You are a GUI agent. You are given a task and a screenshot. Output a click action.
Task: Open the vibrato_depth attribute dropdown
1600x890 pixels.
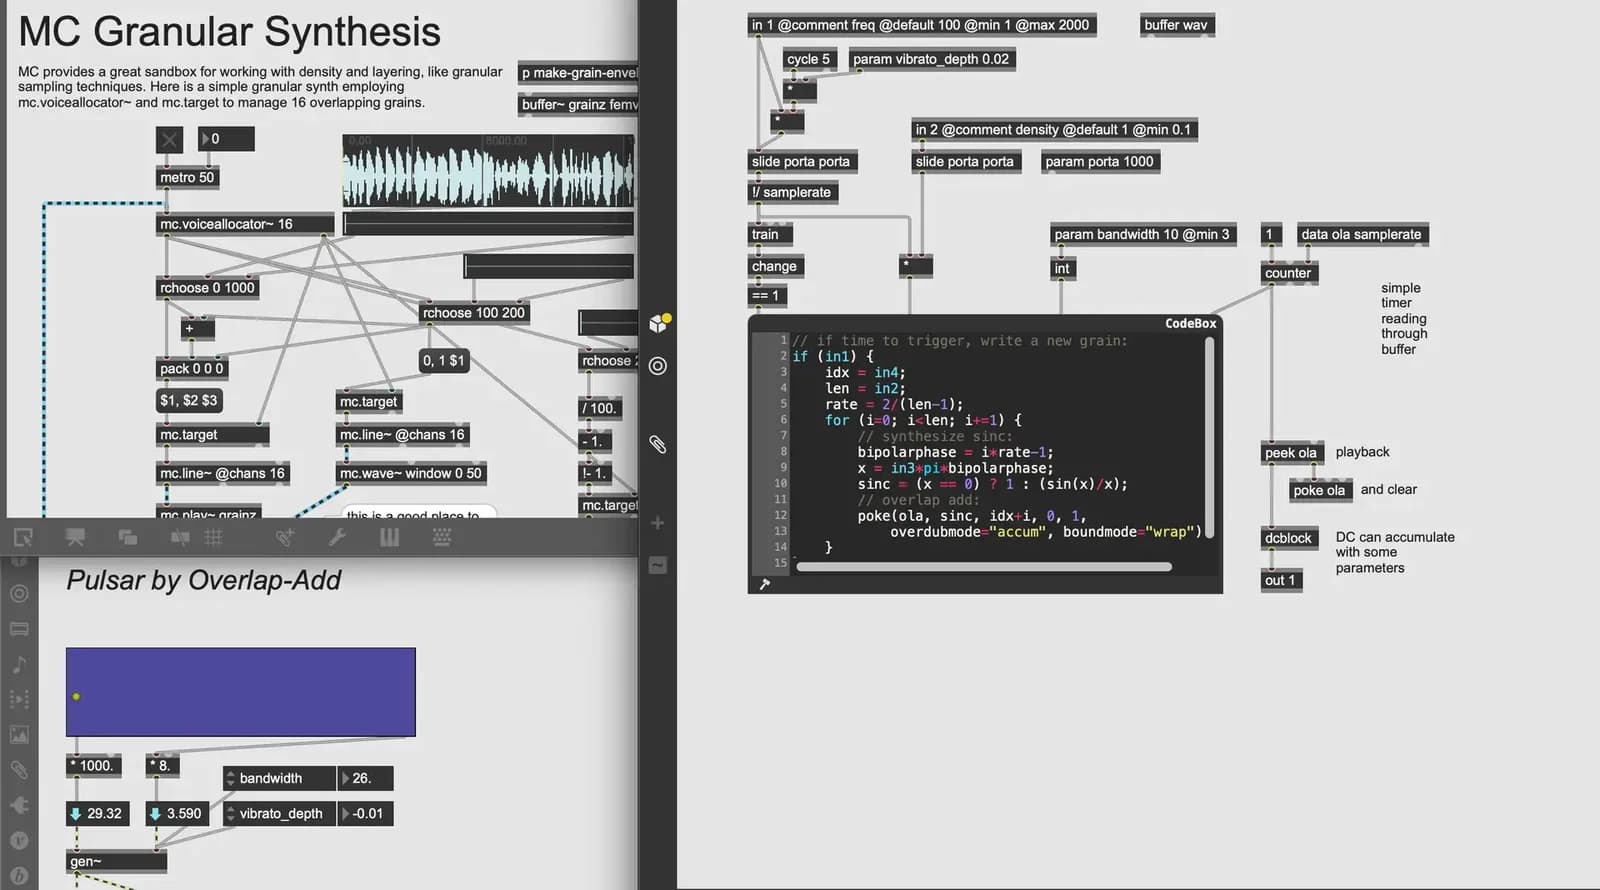tap(279, 814)
